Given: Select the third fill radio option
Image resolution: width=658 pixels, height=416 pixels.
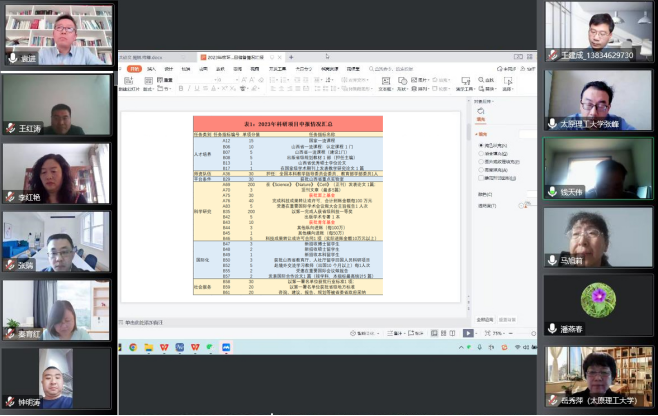Looking at the screenshot, I should point(480,162).
